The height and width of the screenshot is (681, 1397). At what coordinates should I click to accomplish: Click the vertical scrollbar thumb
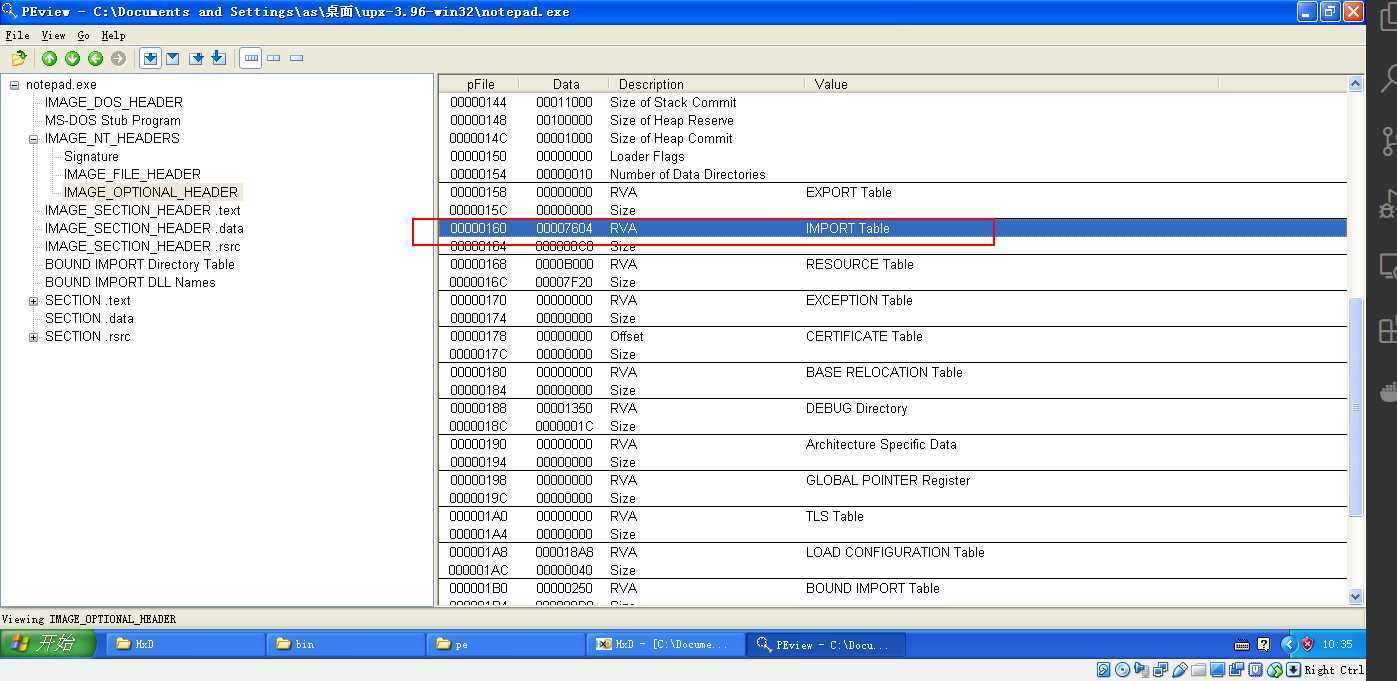(x=1356, y=406)
